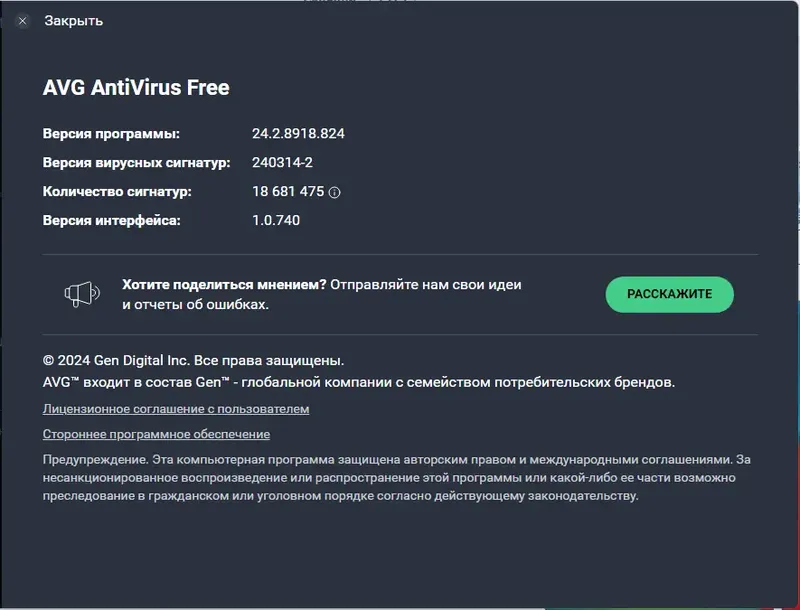The image size is (800, 610).
Task: Select interface version value 1.0.740
Action: (x=276, y=220)
